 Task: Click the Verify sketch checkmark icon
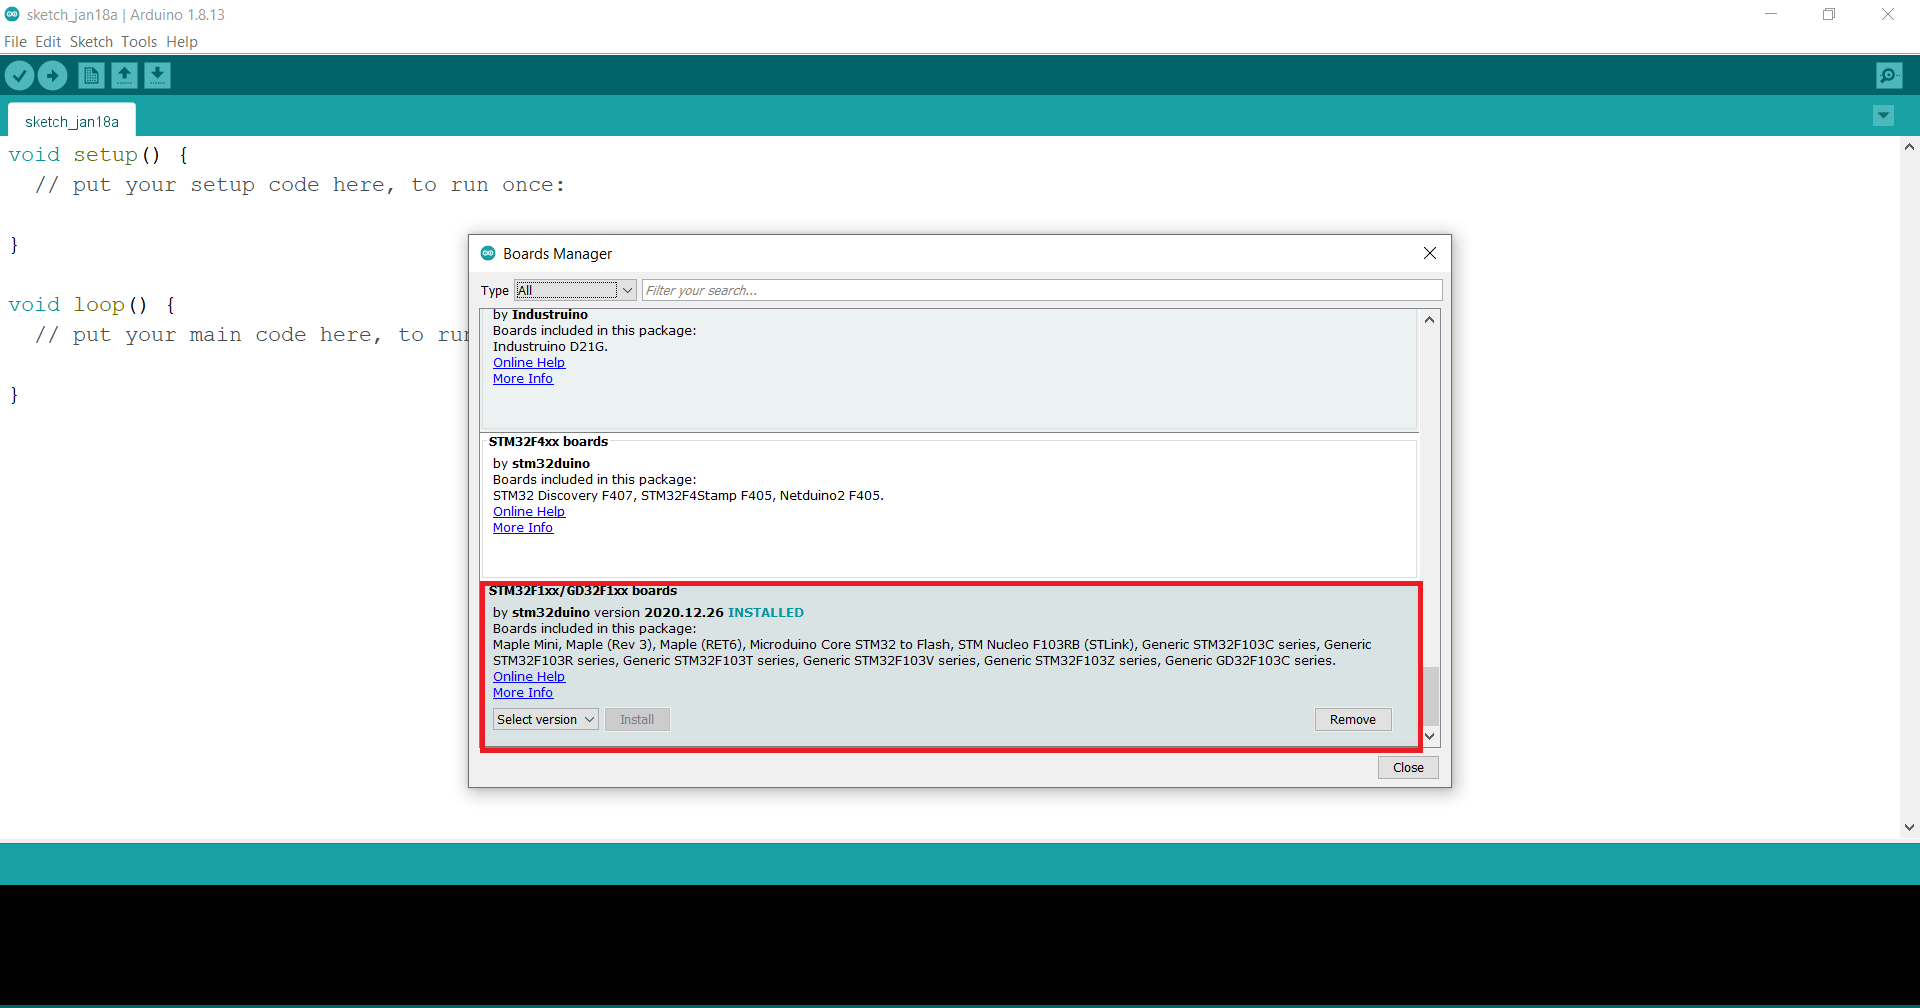point(19,75)
